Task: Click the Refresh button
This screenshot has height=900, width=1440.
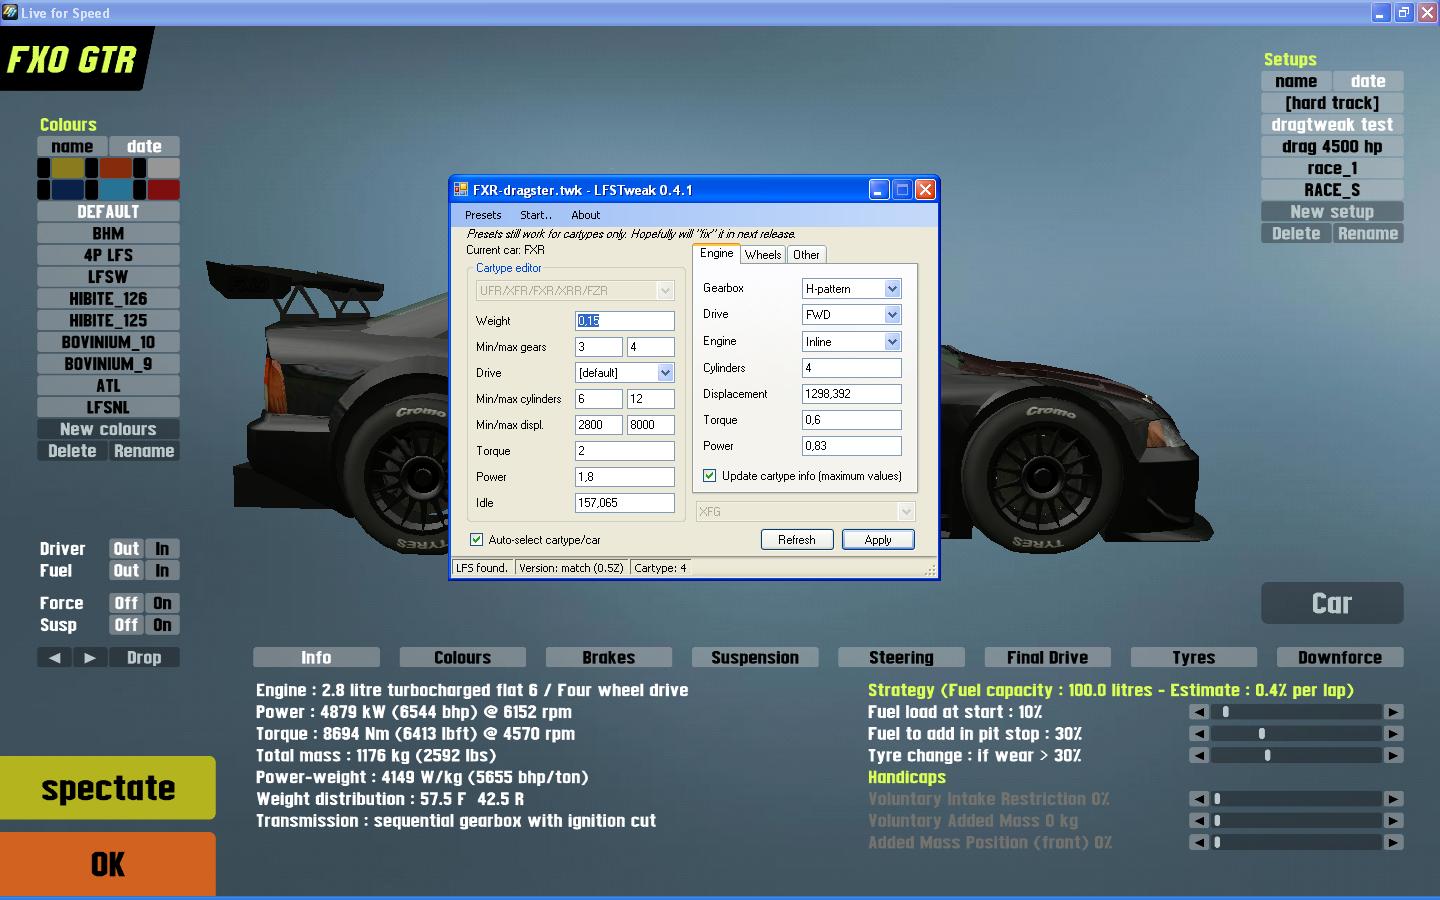Action: [x=797, y=540]
